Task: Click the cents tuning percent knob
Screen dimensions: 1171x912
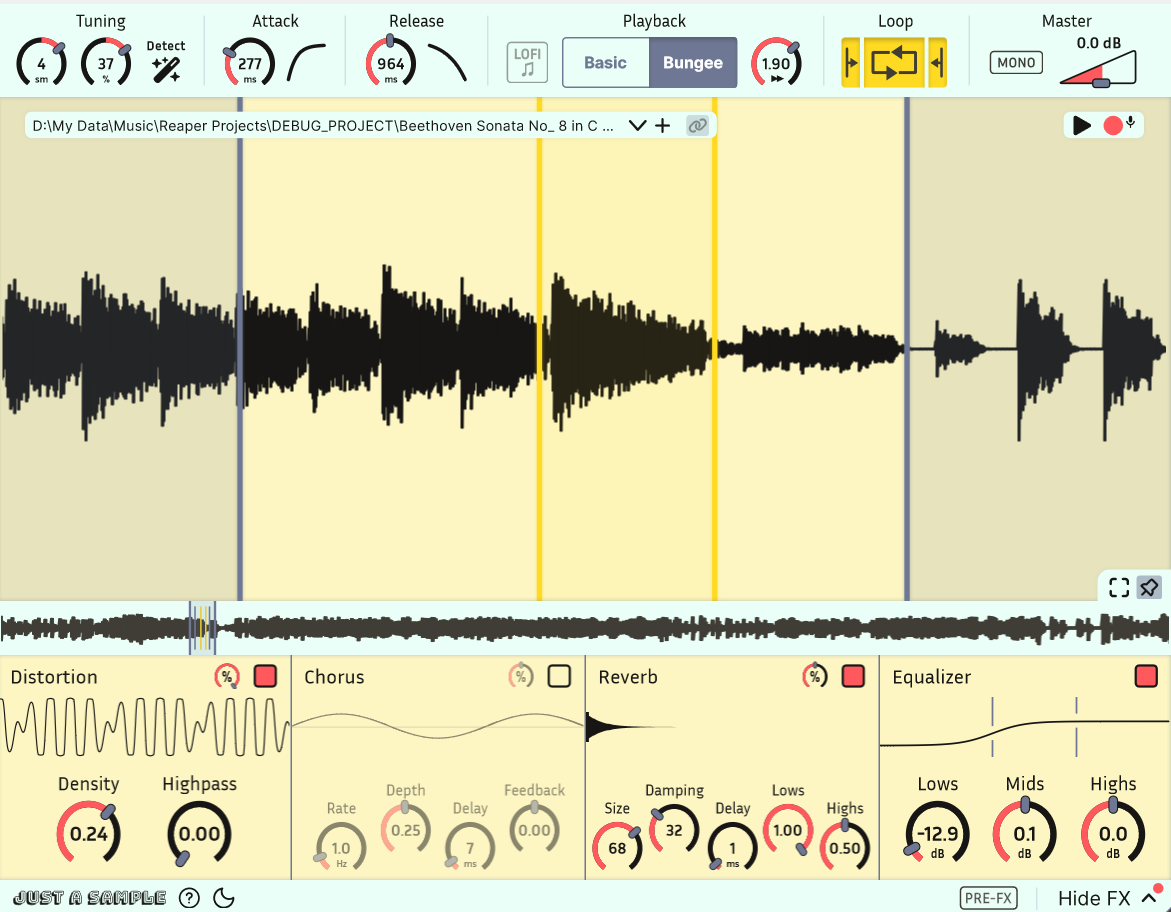Action: tap(106, 63)
